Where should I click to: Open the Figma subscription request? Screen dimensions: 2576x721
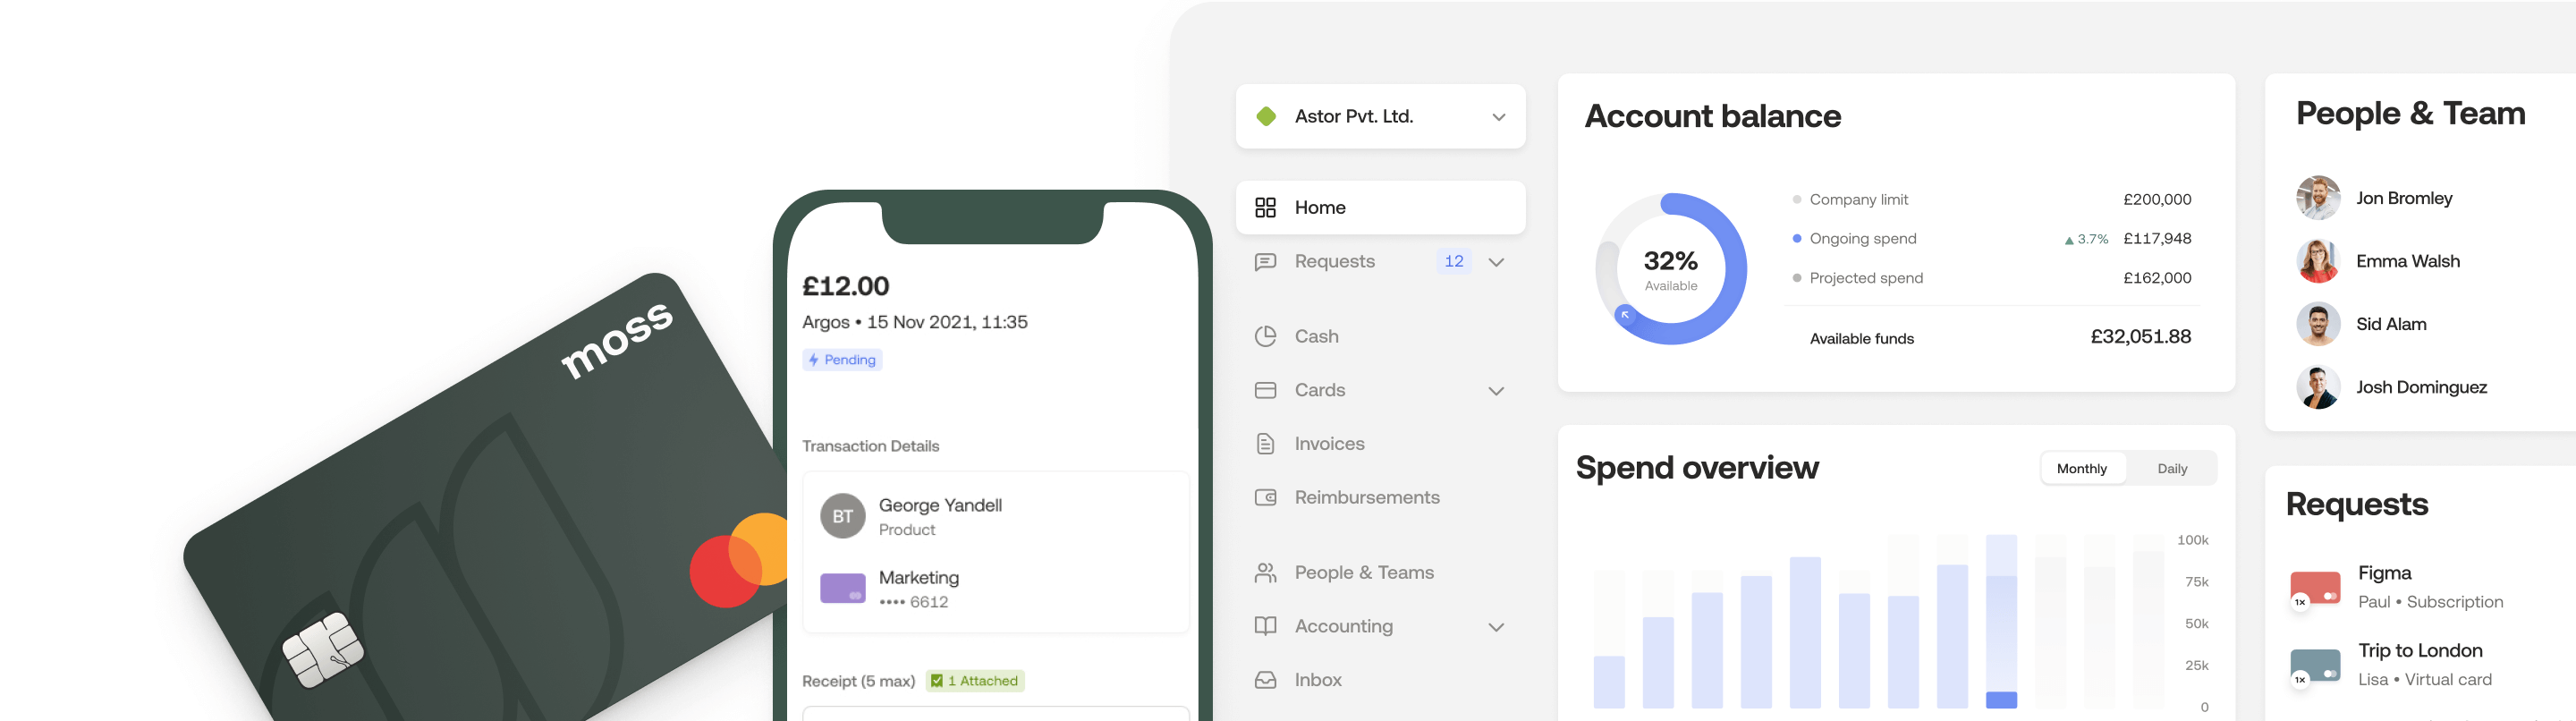[2430, 587]
